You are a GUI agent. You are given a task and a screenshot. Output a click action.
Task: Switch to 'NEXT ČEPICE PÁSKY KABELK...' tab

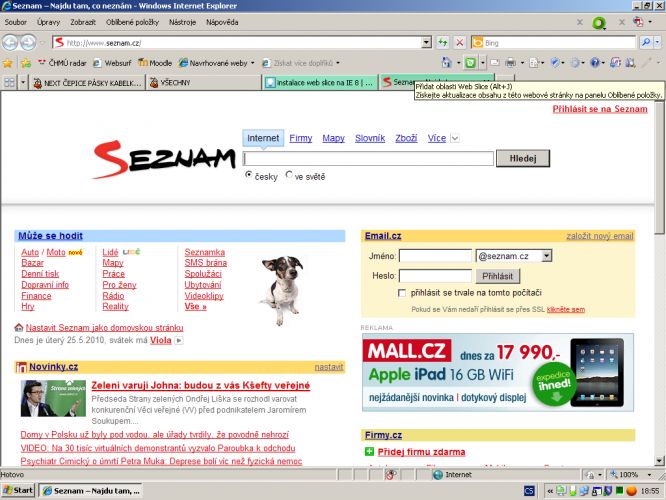click(x=87, y=82)
